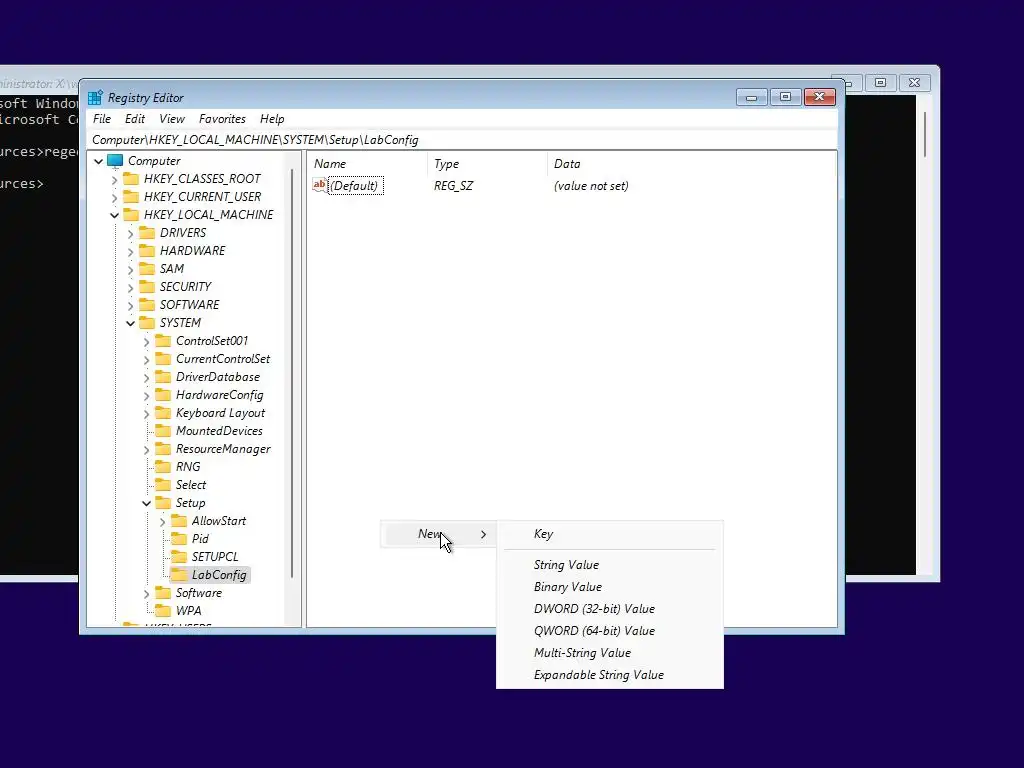
Task: Collapse the SYSTEM node
Action: click(130, 323)
